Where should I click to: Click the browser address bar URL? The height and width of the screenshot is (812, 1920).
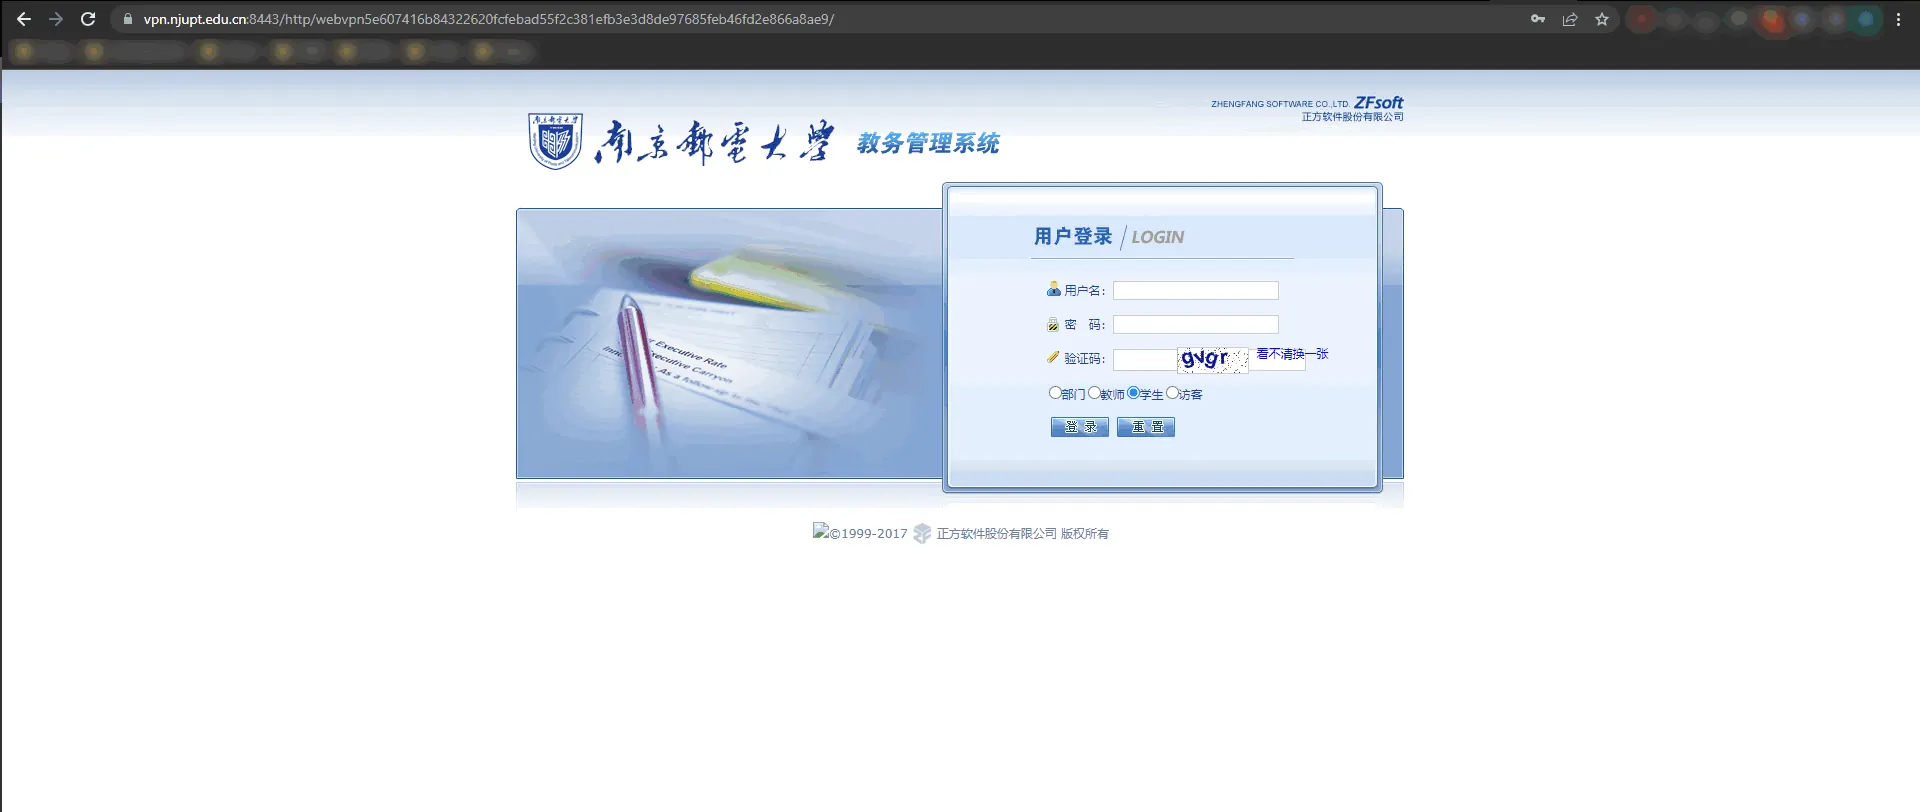(x=489, y=19)
